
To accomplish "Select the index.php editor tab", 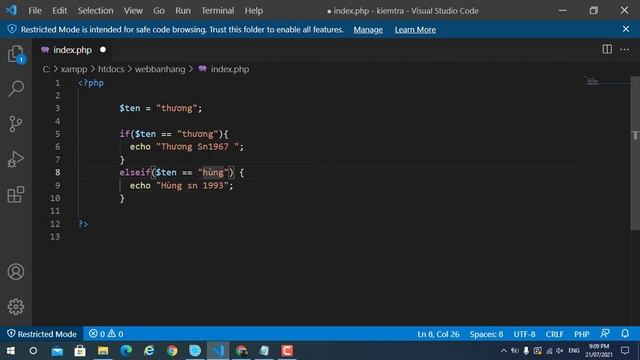I will [72, 50].
